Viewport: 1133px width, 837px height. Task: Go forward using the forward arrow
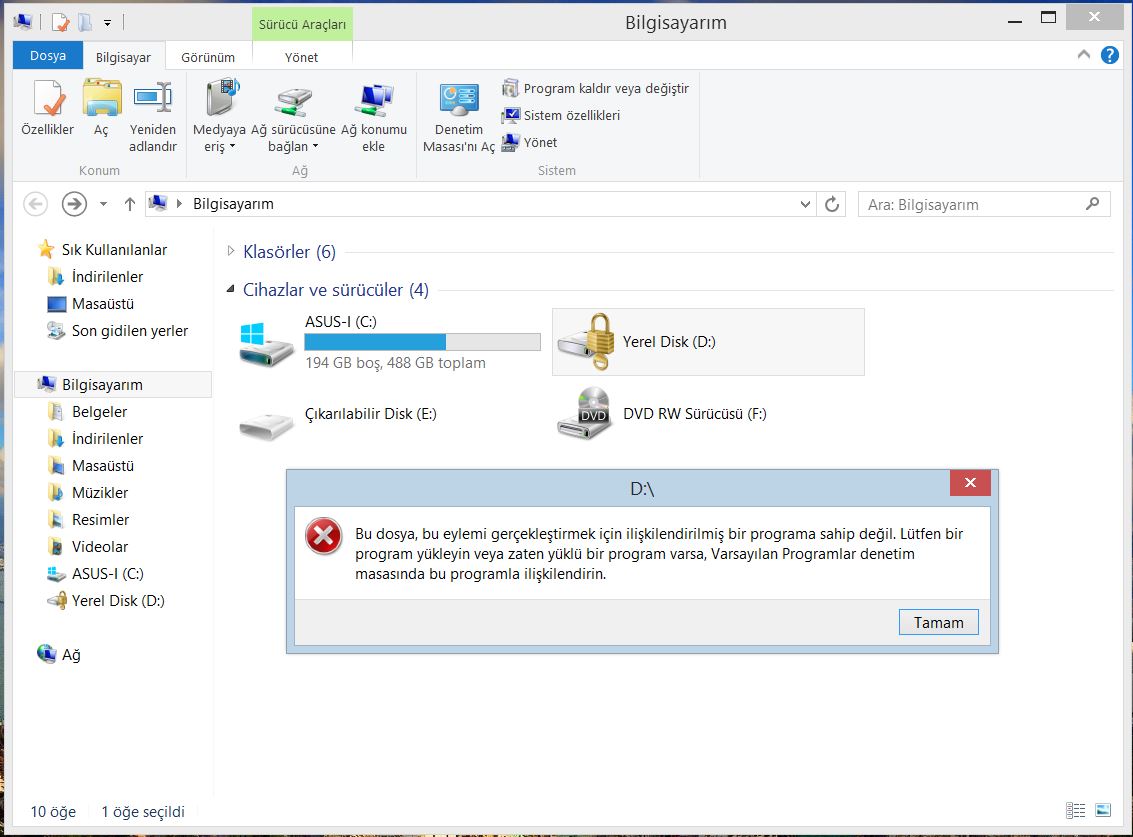click(x=74, y=204)
